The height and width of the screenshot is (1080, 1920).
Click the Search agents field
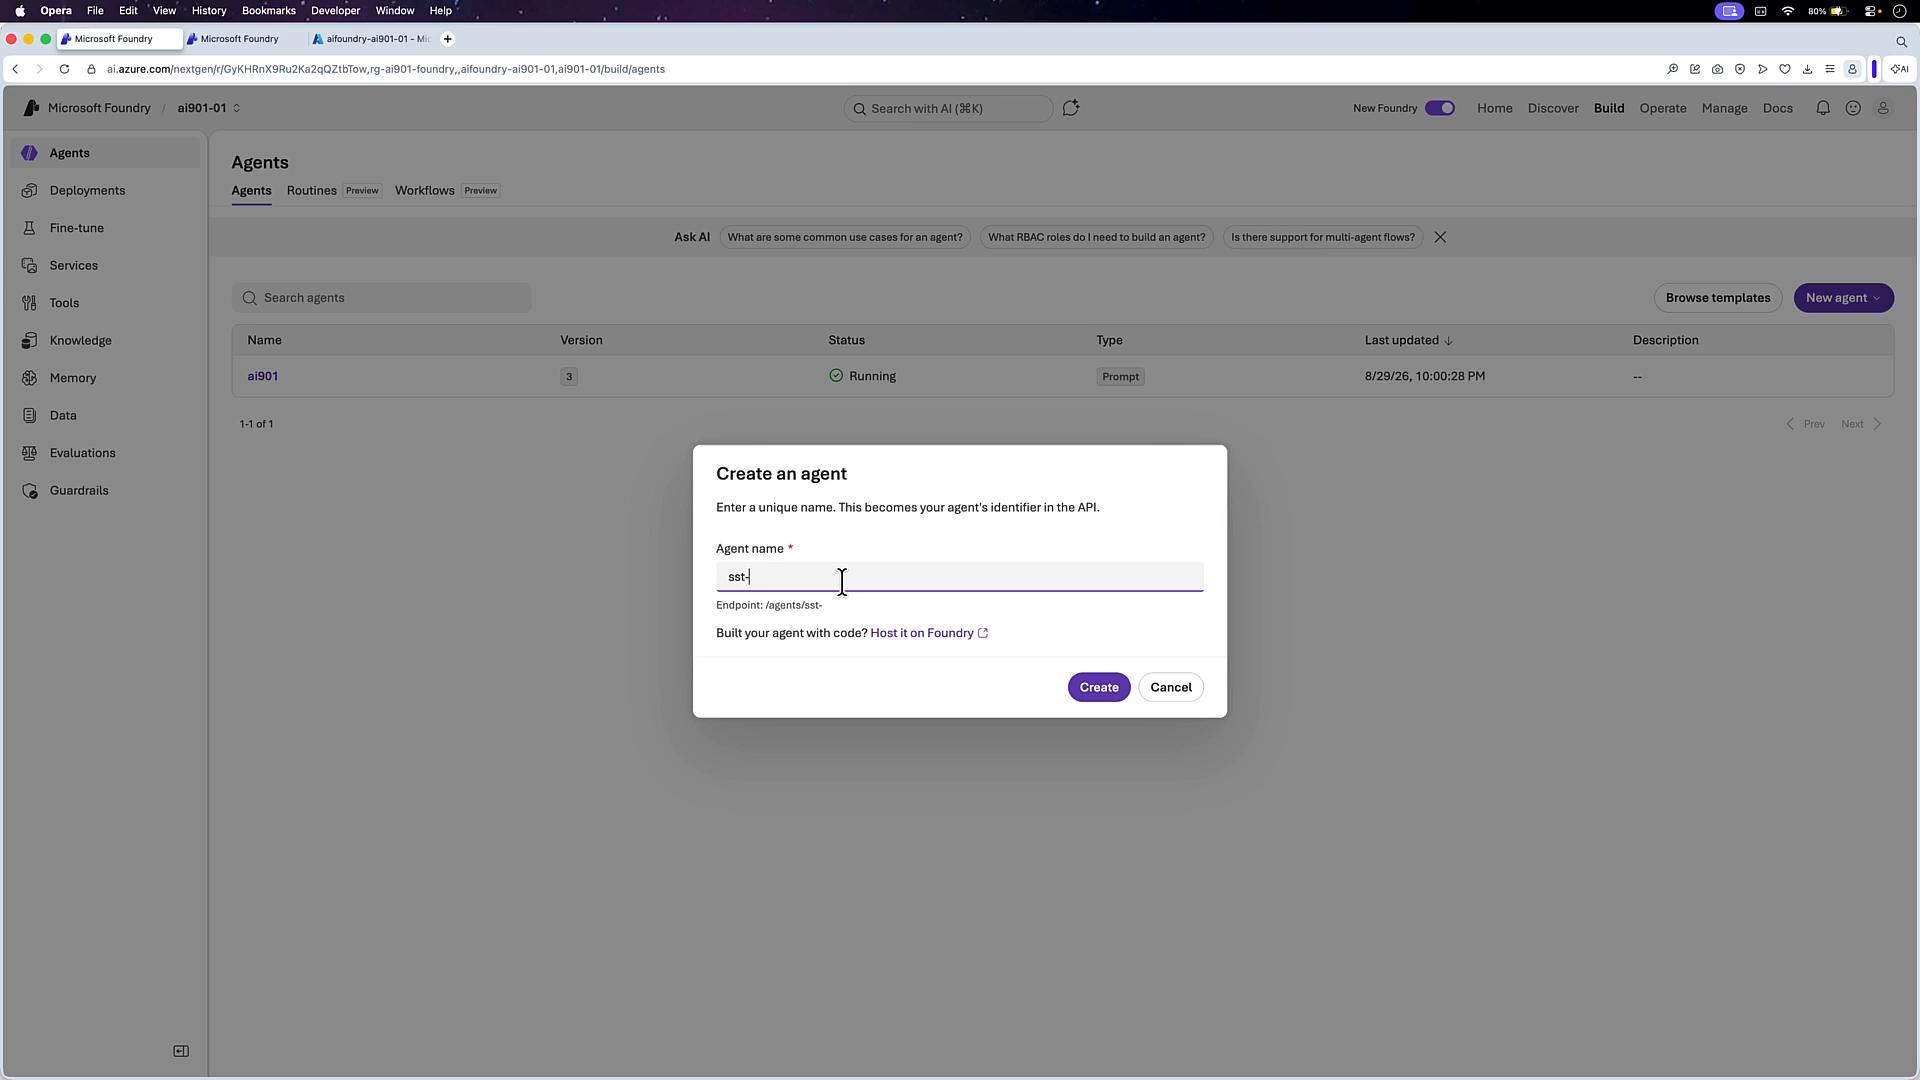[x=381, y=298]
